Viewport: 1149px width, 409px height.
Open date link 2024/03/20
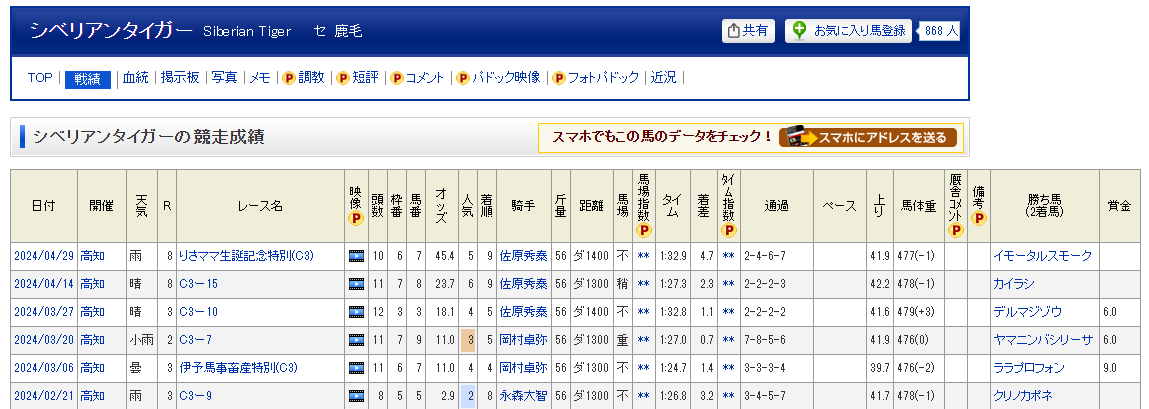[x=44, y=339]
